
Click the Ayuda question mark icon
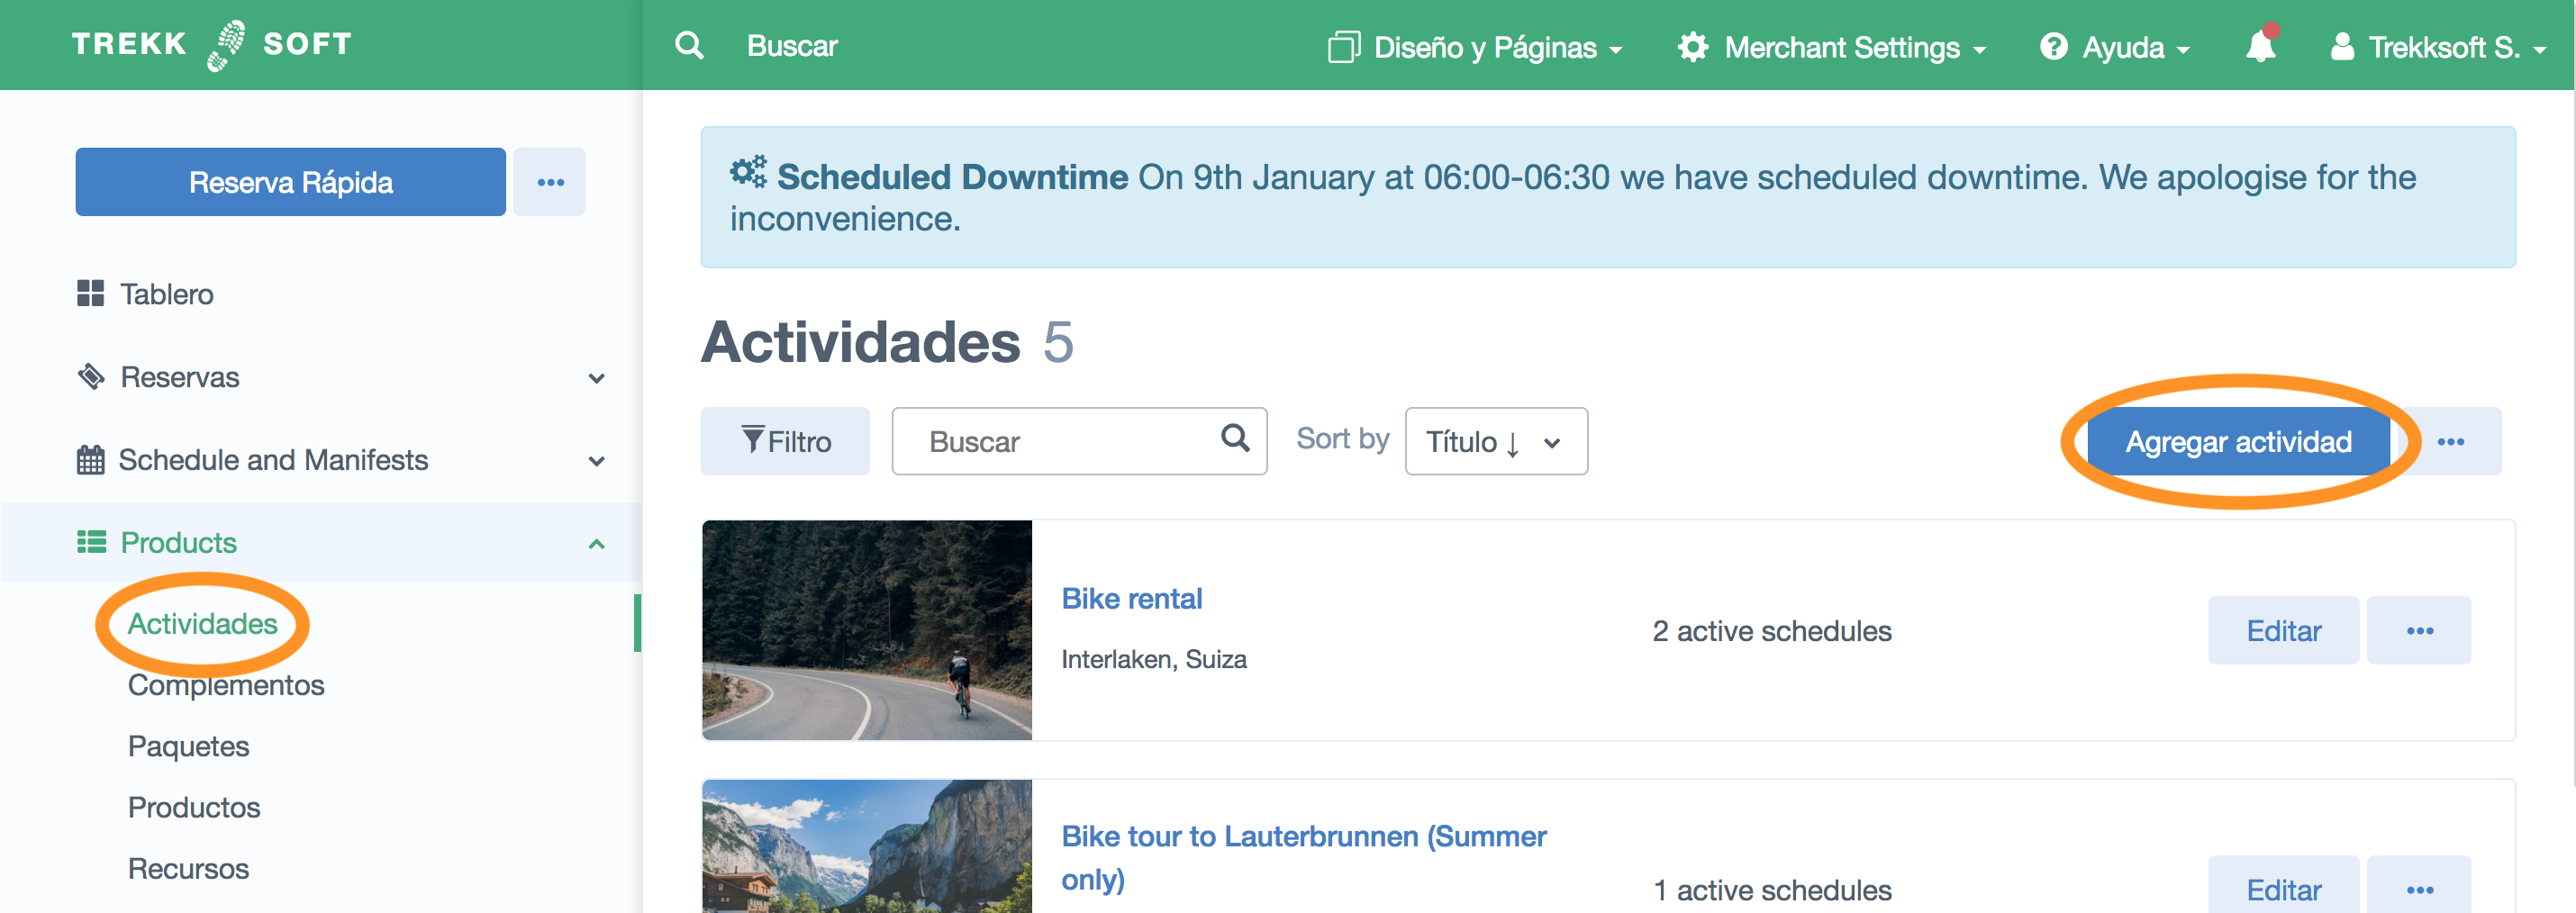tap(2053, 47)
